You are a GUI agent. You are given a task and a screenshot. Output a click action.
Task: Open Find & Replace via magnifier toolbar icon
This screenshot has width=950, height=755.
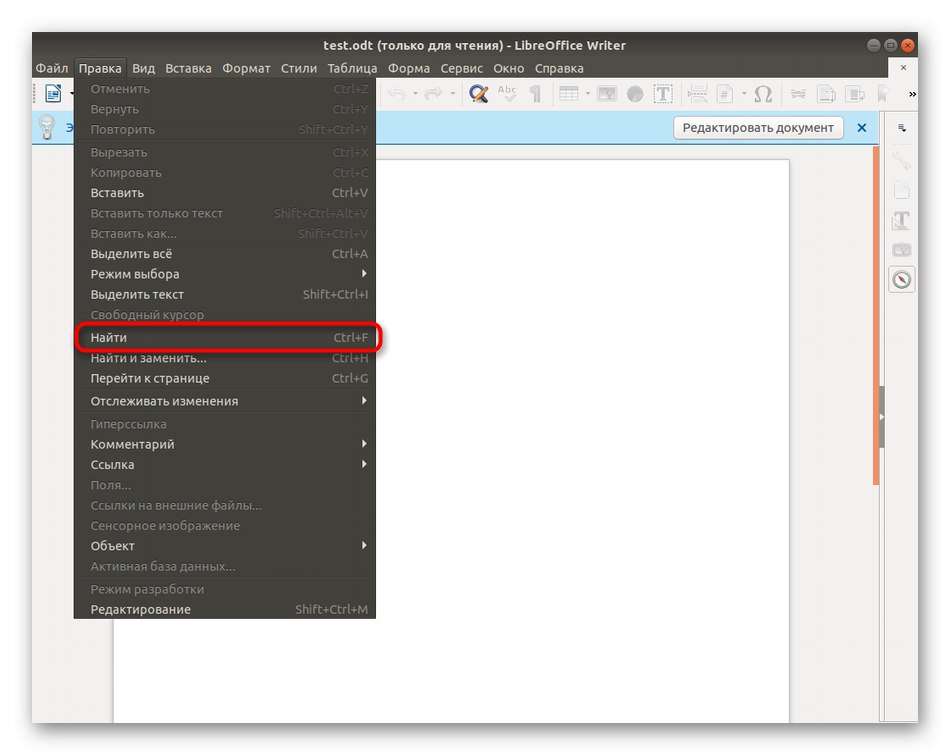tap(476, 93)
